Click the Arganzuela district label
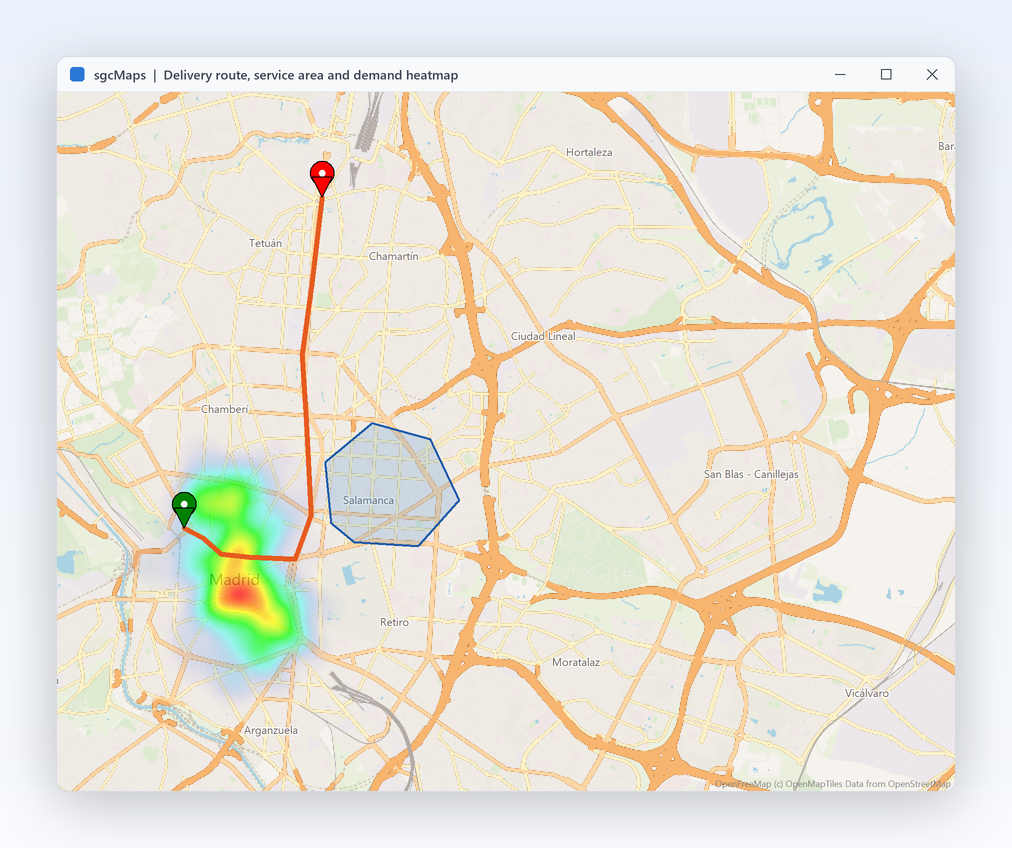Screen dimensions: 1012x848 click(x=271, y=730)
